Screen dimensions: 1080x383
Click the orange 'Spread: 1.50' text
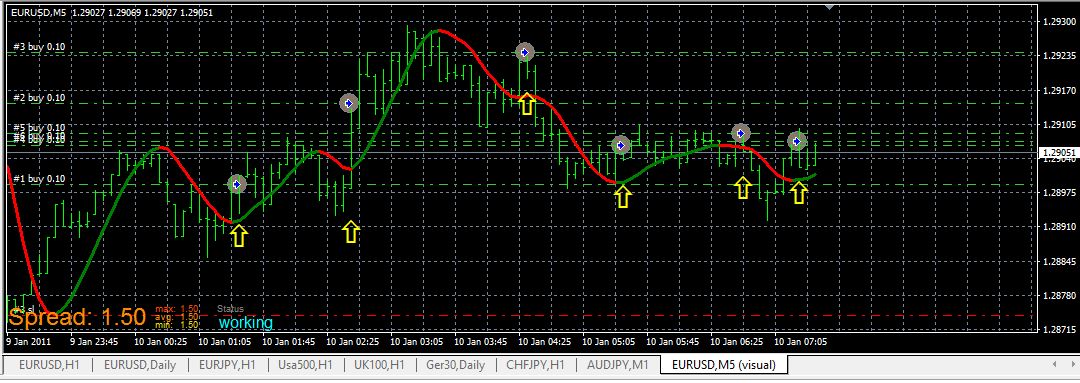coord(76,317)
